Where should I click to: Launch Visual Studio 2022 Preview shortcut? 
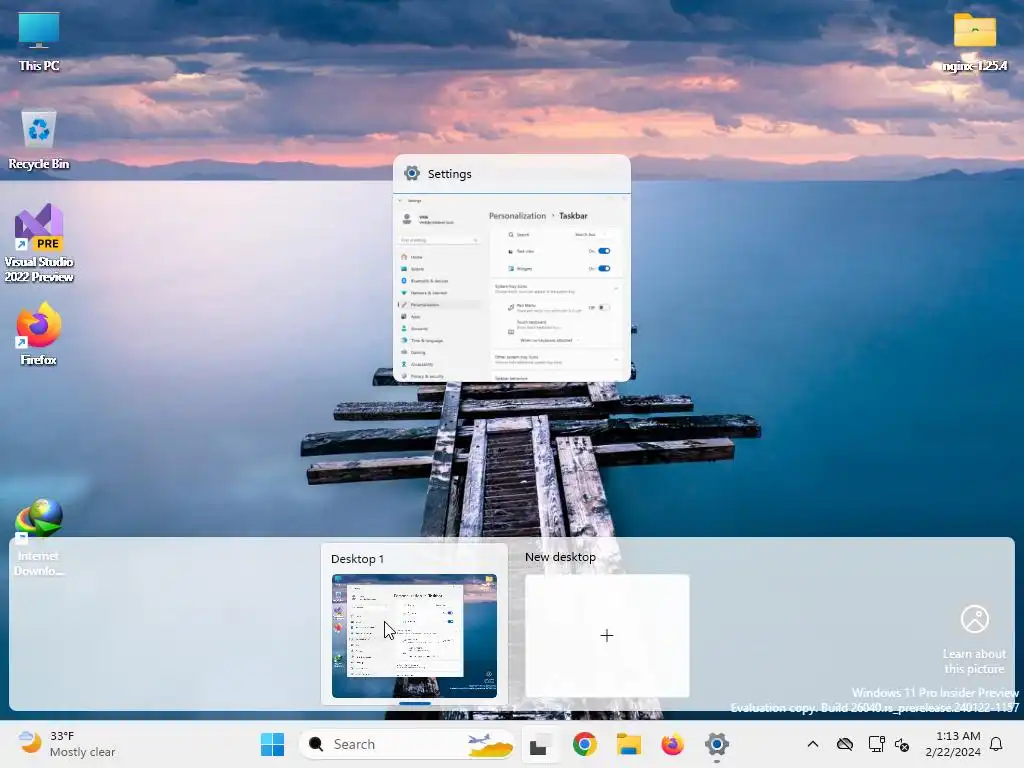[39, 244]
